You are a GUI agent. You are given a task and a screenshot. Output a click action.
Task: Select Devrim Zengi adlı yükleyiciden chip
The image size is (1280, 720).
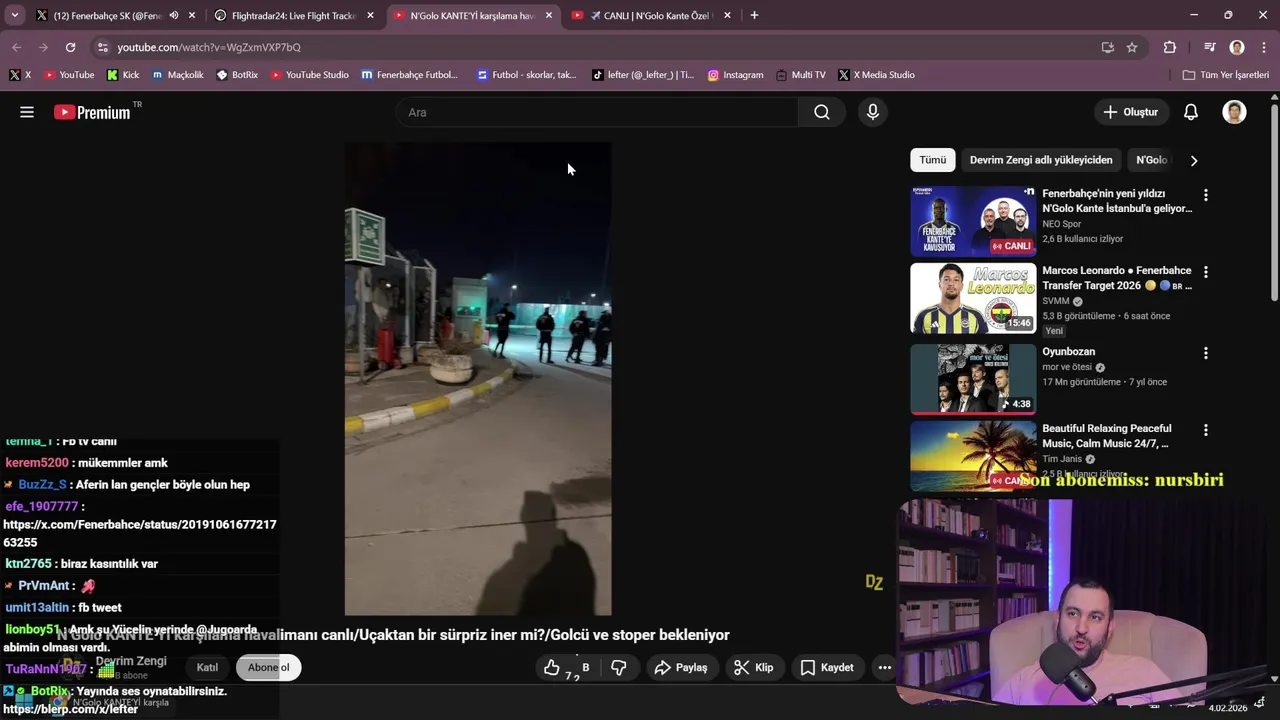[1041, 160]
